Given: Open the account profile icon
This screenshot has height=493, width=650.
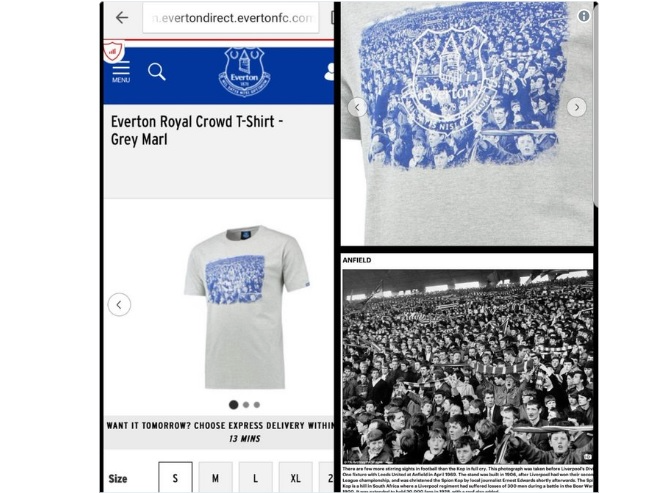Looking at the screenshot, I should pos(329,72).
